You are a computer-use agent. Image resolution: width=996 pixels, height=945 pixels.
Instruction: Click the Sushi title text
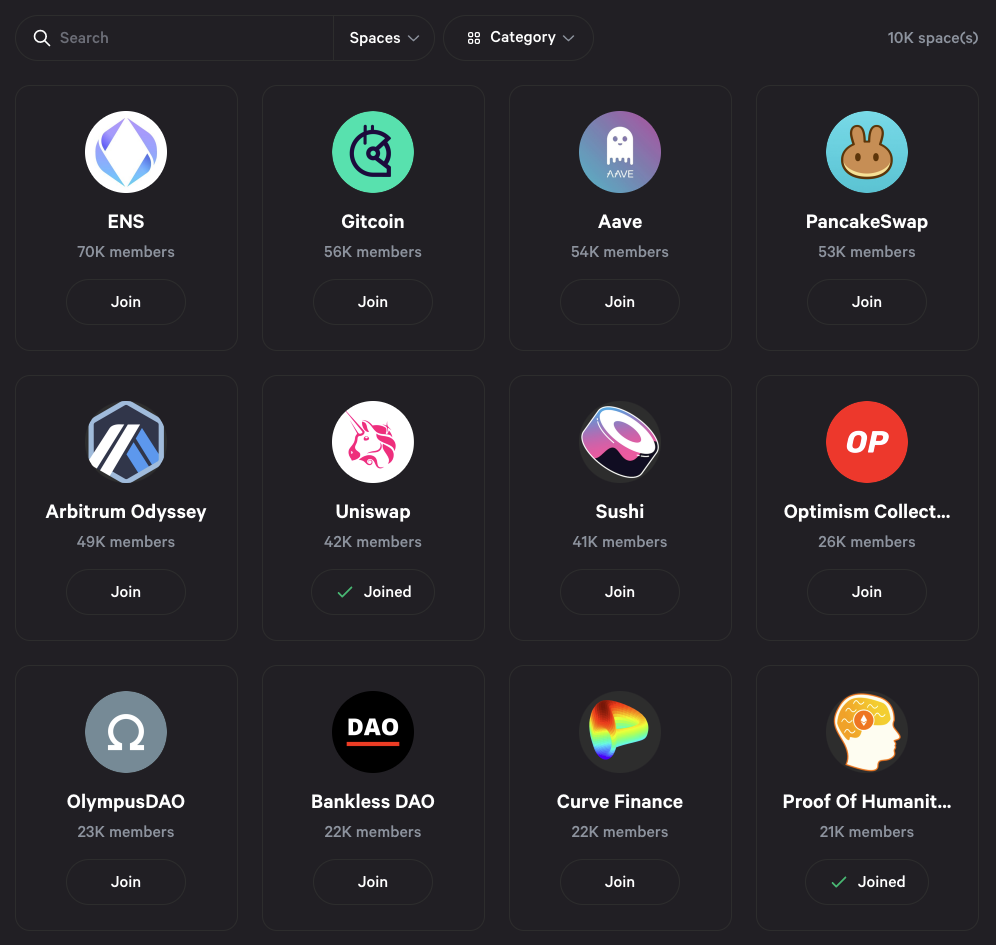click(x=620, y=512)
